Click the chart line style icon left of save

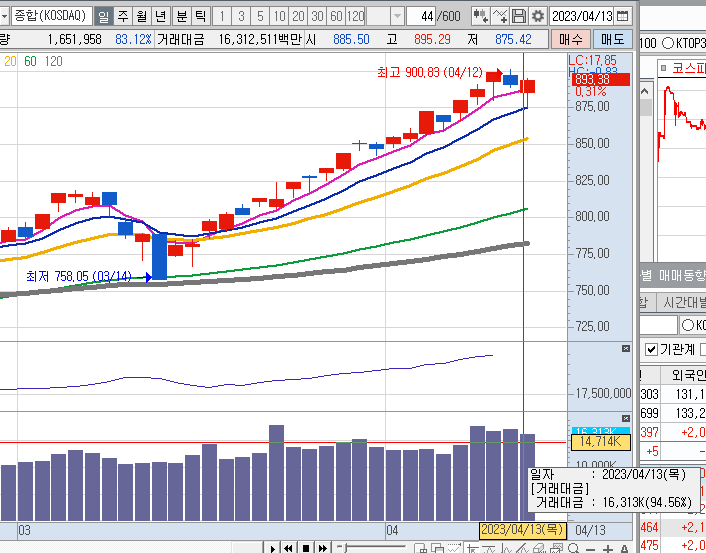[499, 16]
